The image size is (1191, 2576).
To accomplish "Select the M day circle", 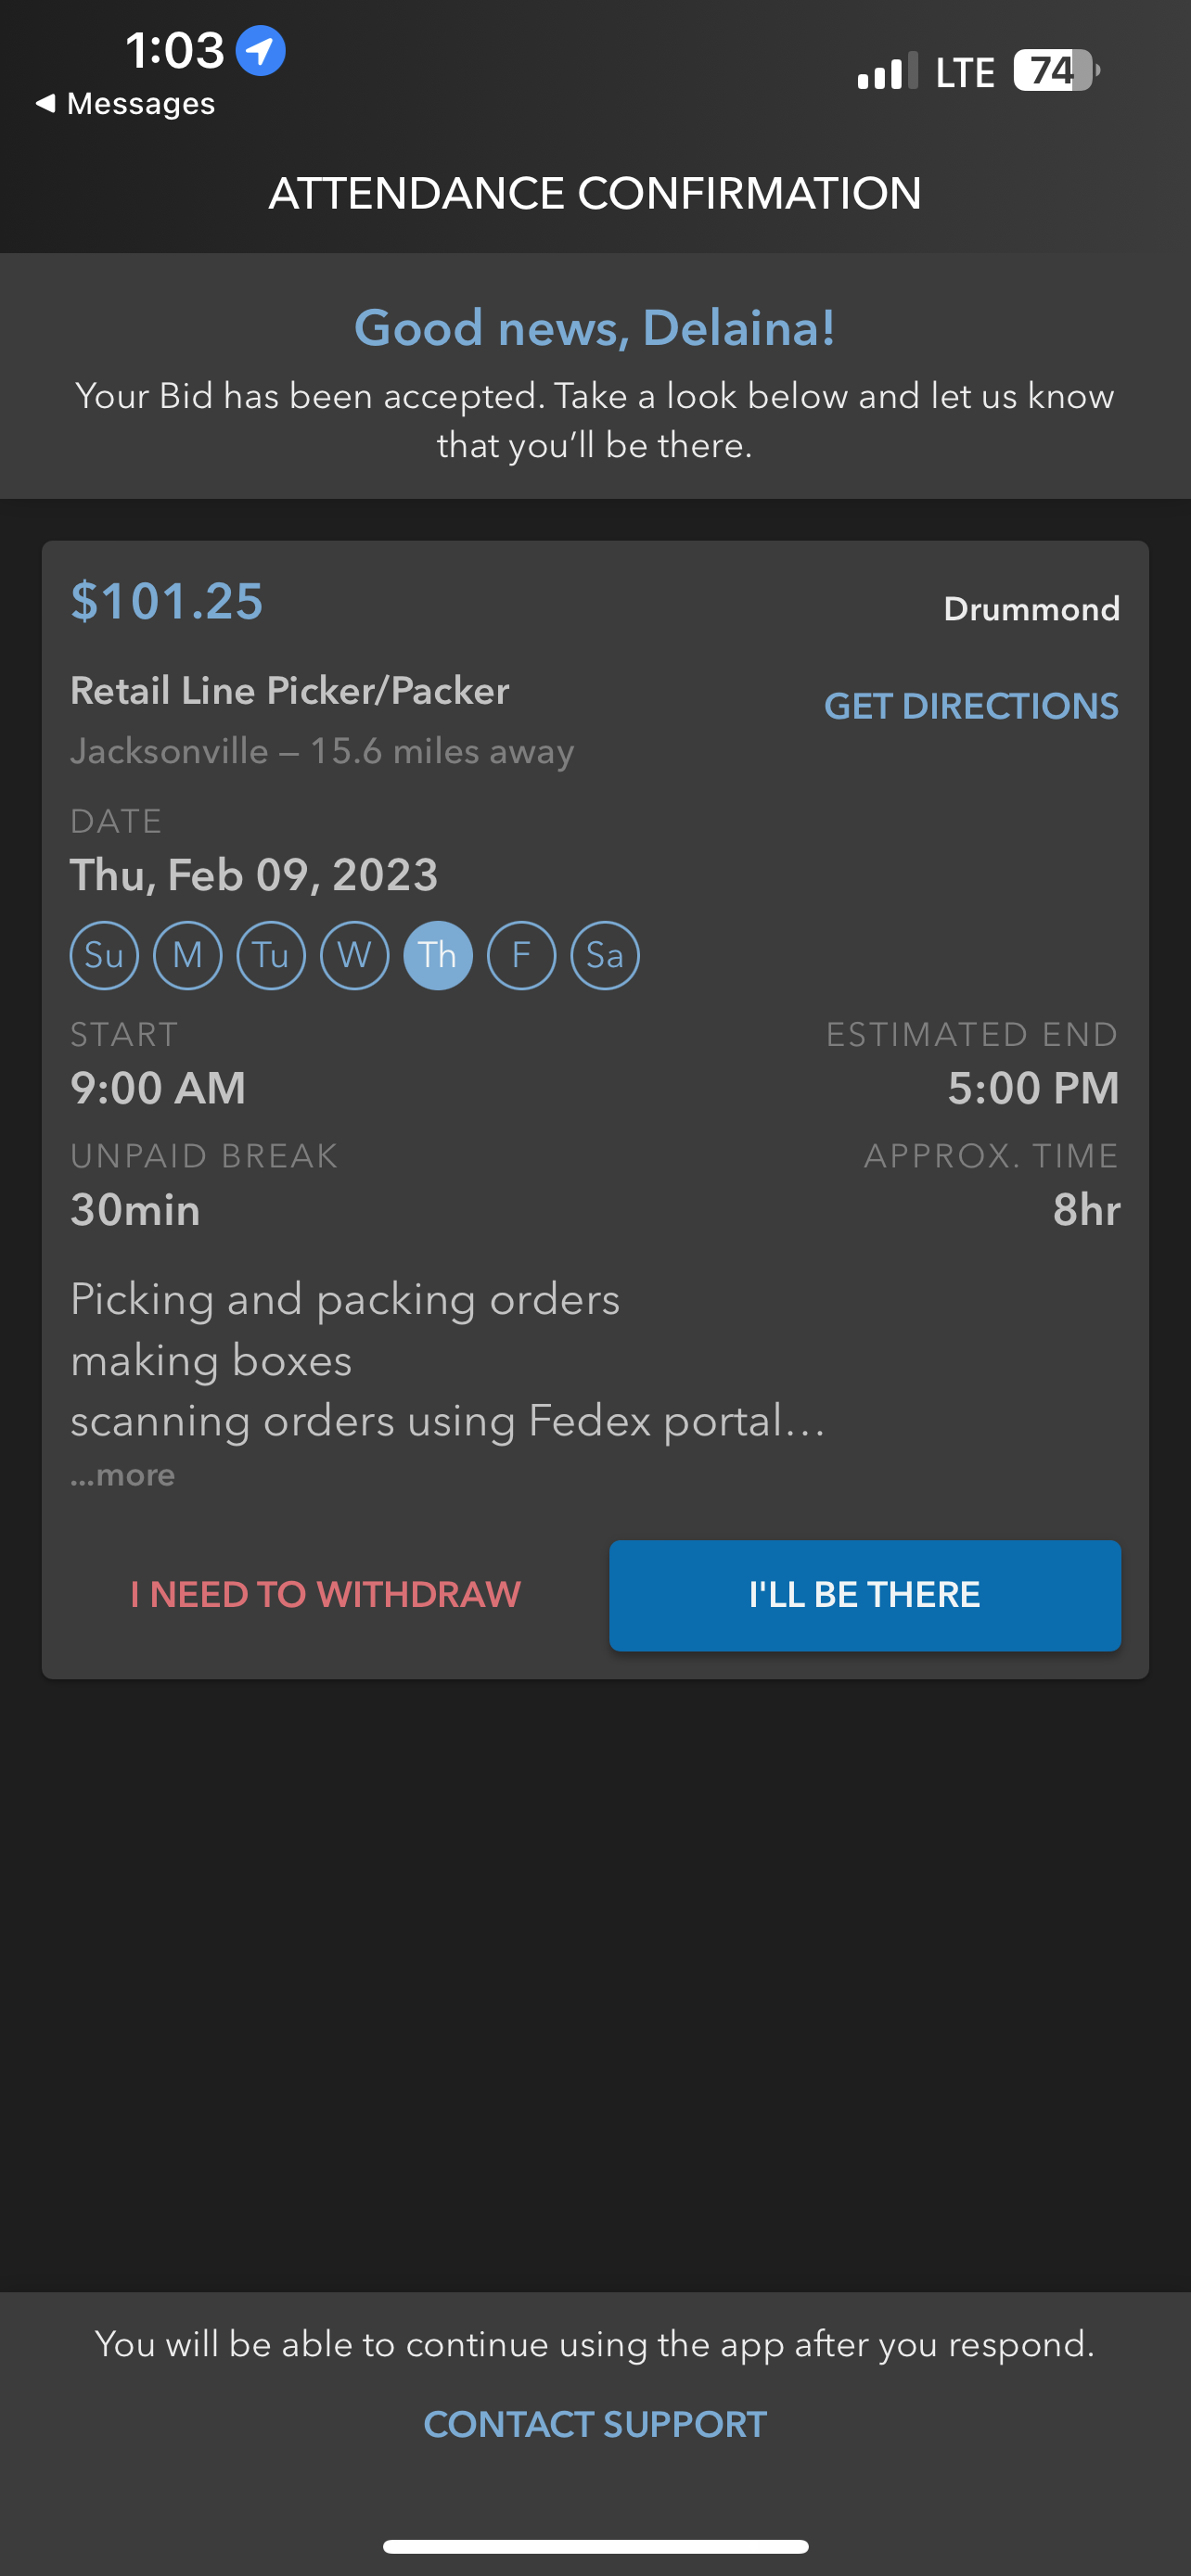I will 188,955.
